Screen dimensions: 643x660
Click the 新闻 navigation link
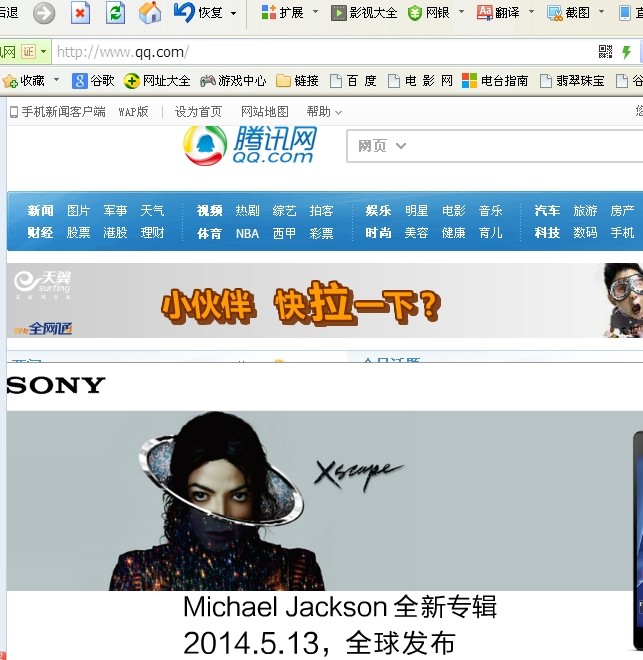coord(40,211)
